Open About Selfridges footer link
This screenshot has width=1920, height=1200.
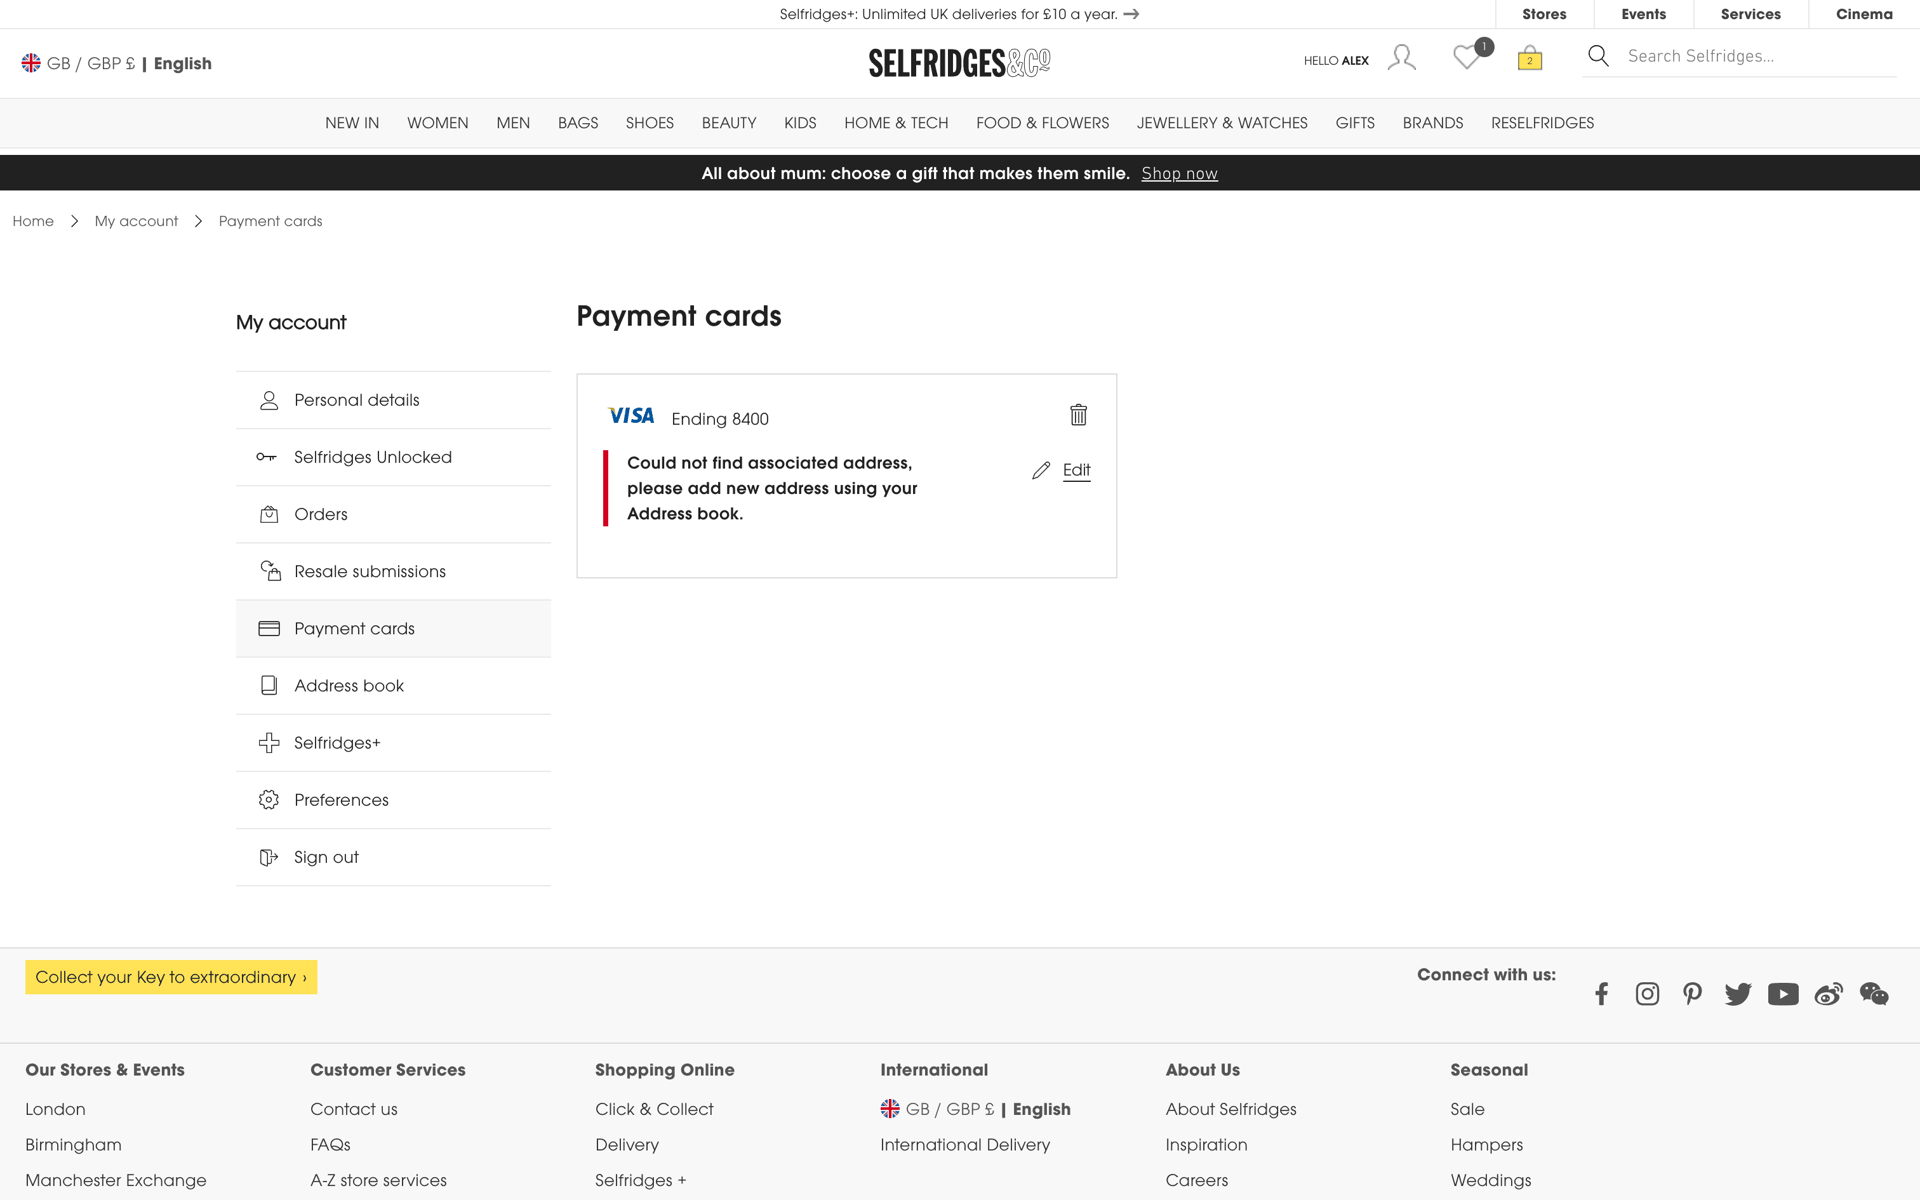coord(1231,1109)
